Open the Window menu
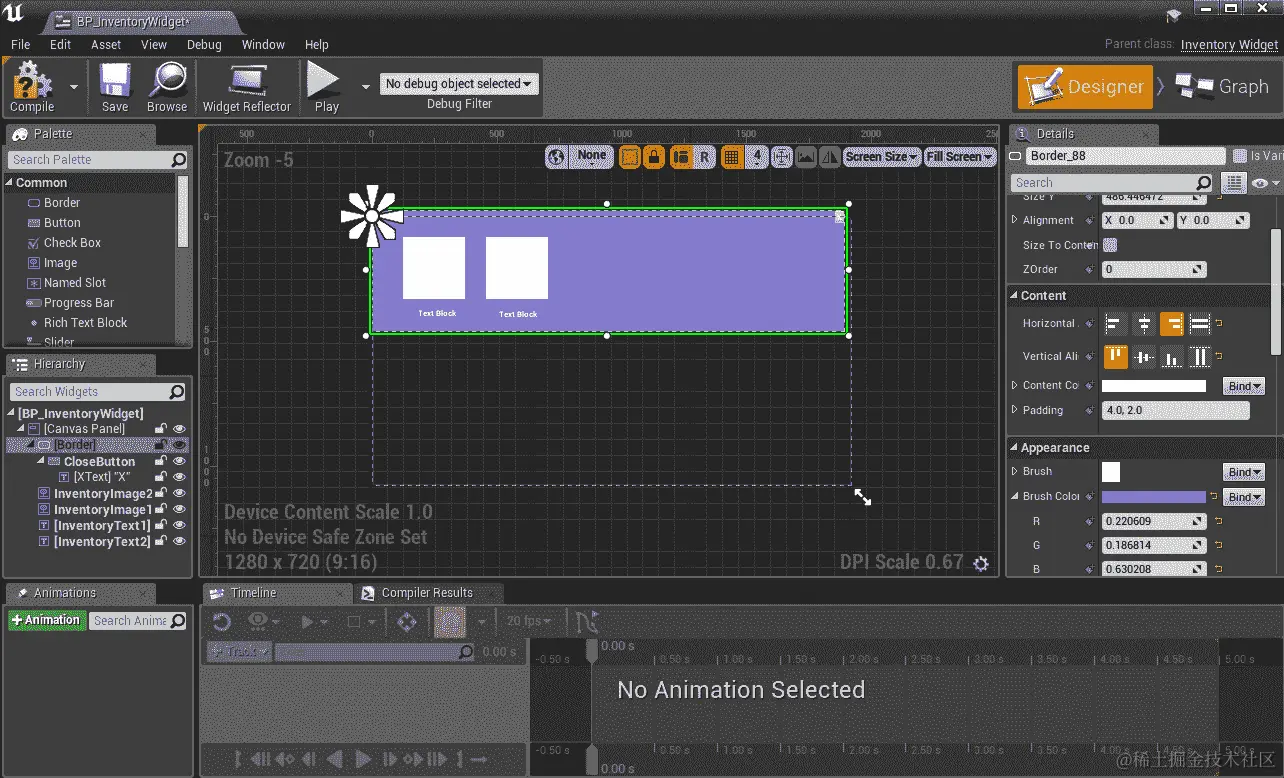The width and height of the screenshot is (1284, 778). point(263,44)
